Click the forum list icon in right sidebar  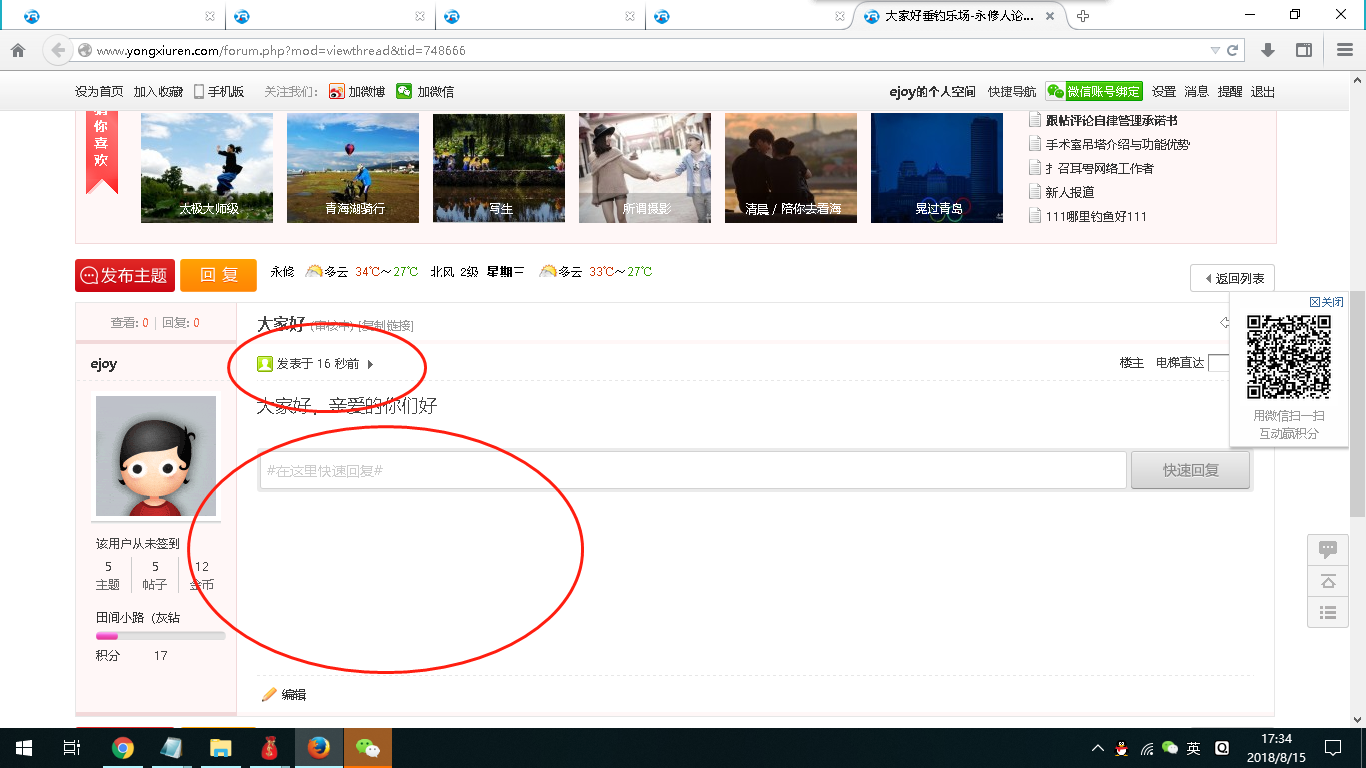point(1327,613)
